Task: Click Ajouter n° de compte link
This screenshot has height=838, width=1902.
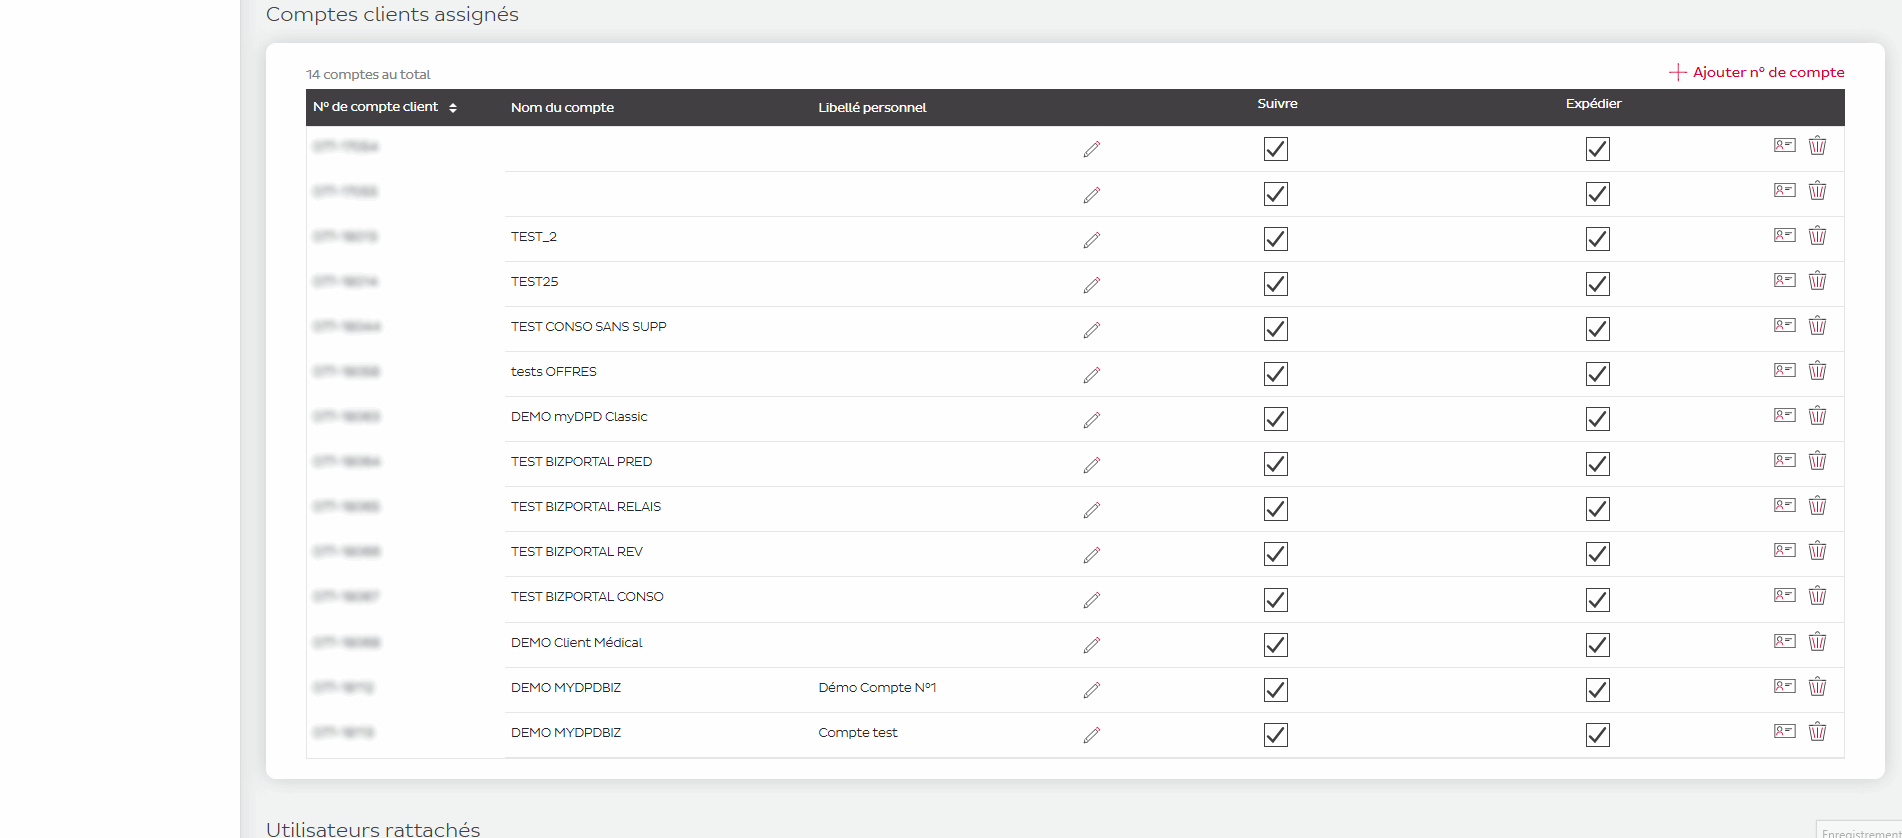Action: pyautogui.click(x=1757, y=72)
